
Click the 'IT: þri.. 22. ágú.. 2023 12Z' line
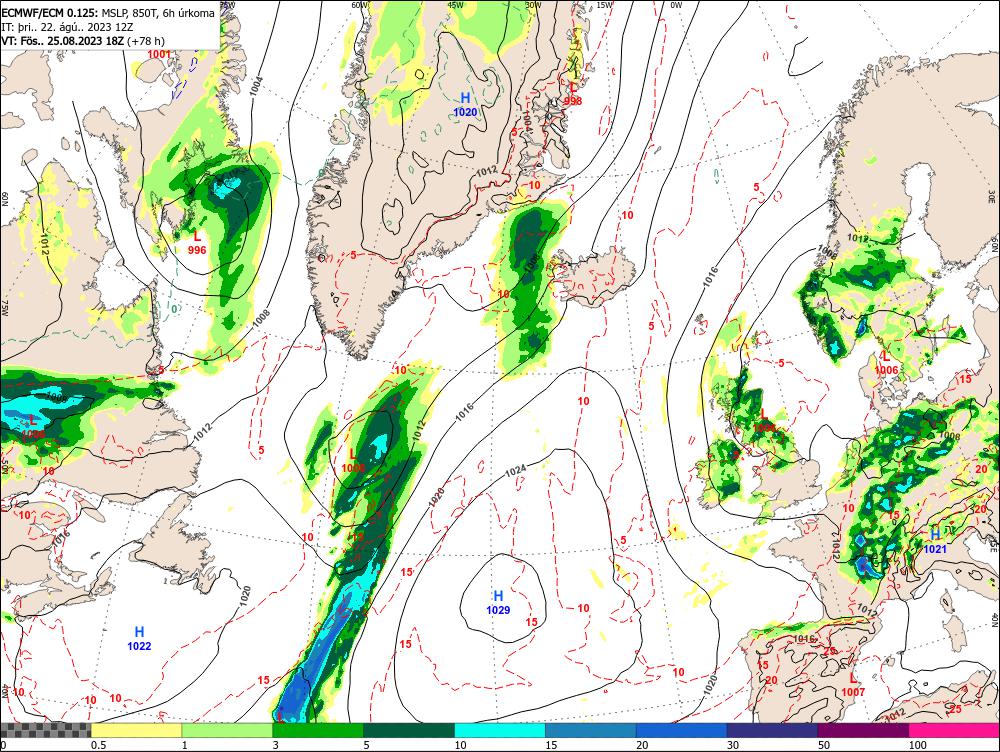(x=68, y=27)
